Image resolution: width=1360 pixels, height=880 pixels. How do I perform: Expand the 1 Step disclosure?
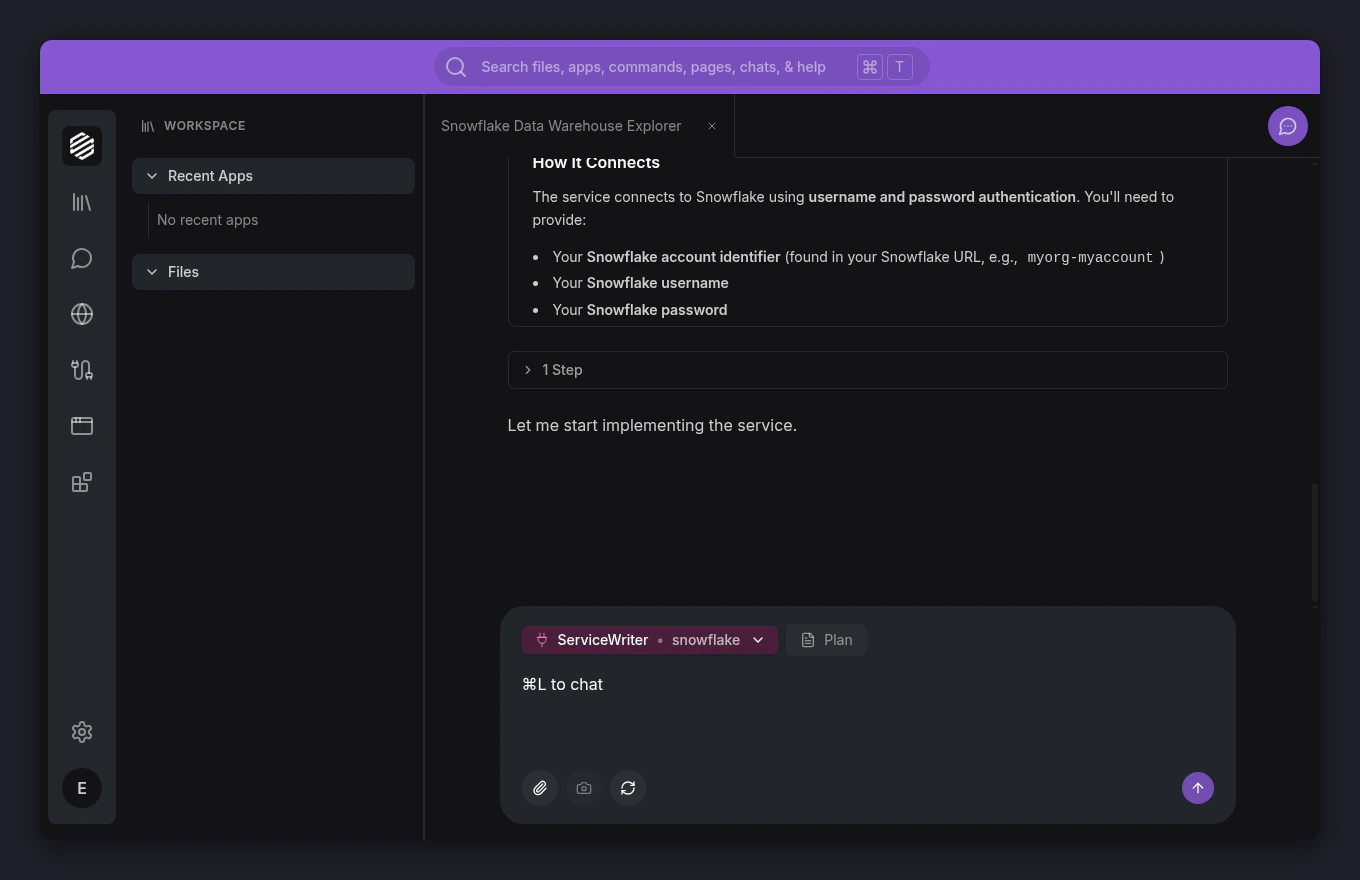(x=867, y=370)
